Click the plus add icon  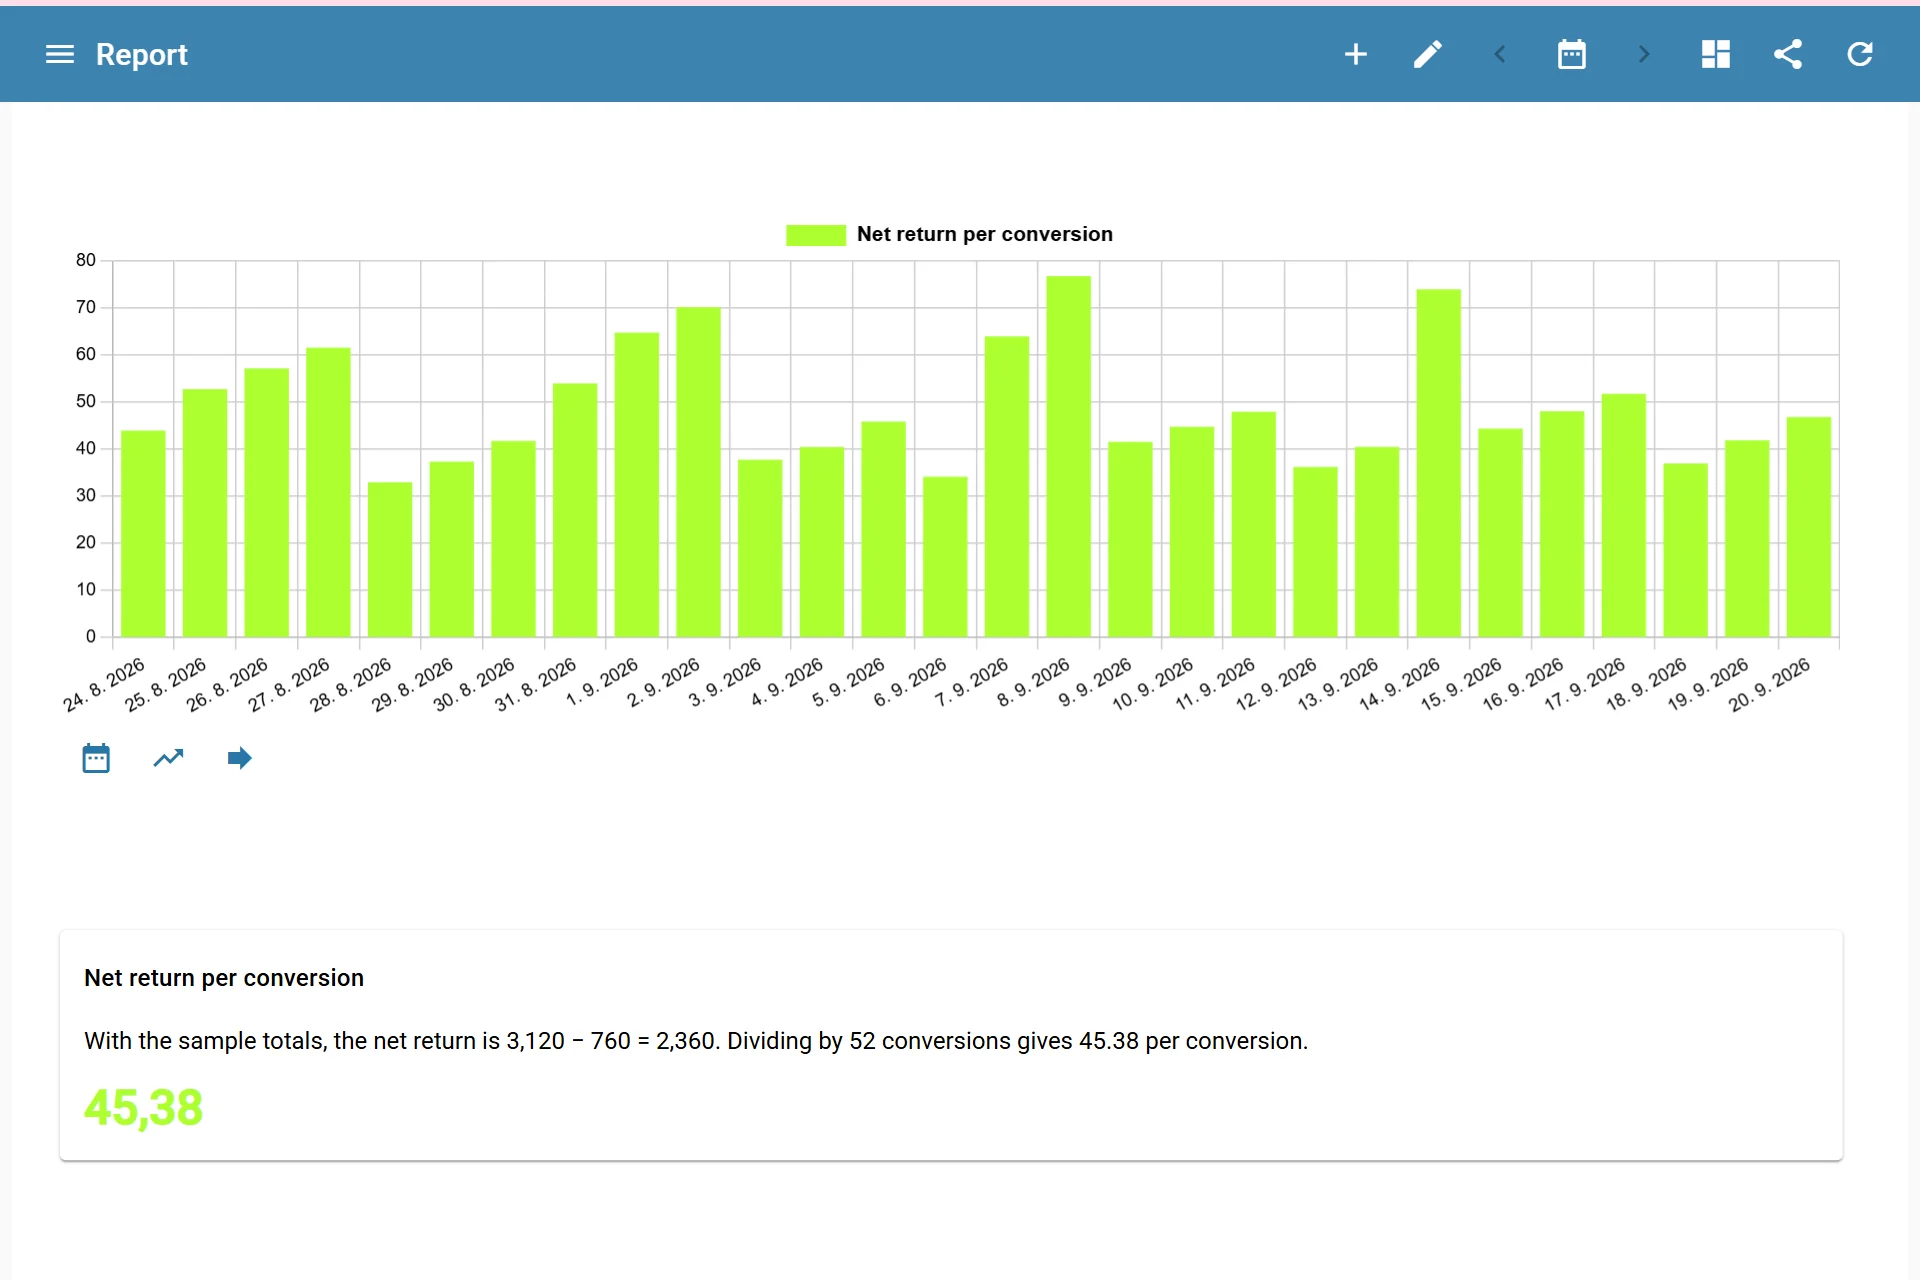tap(1356, 54)
